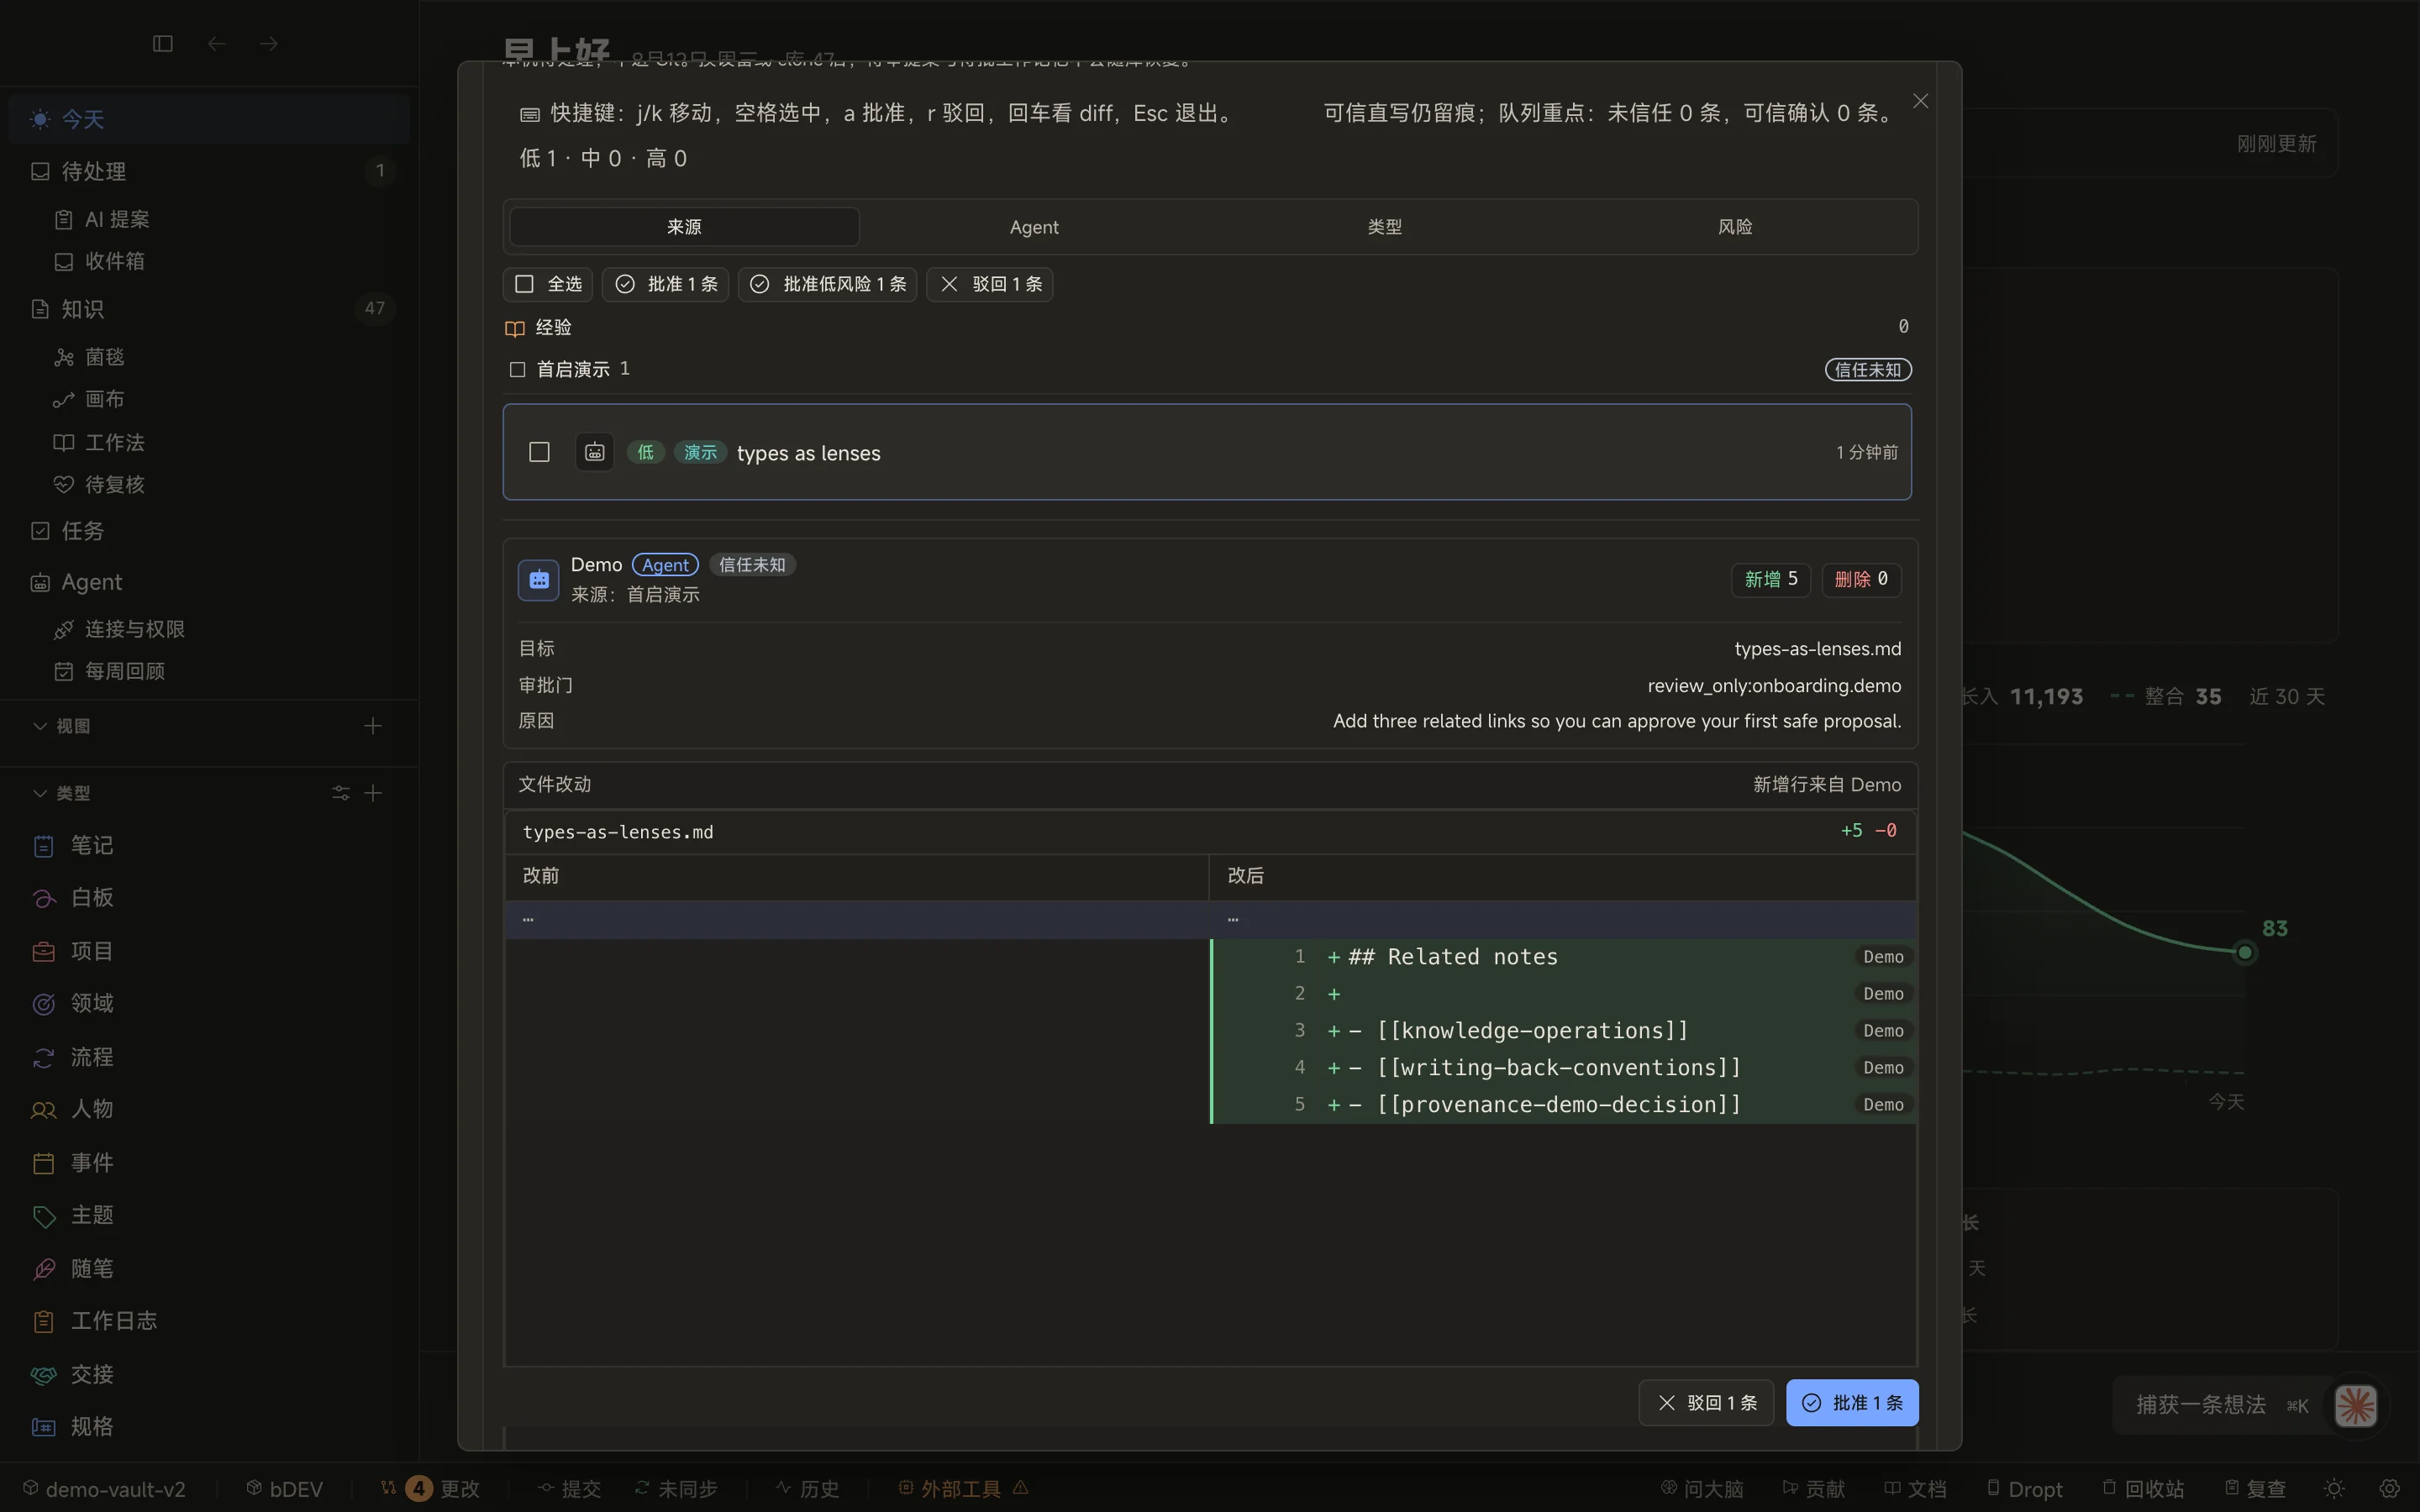2420x1512 pixels.
Task: Check the 首启演示 group checkbox
Action: [517, 370]
